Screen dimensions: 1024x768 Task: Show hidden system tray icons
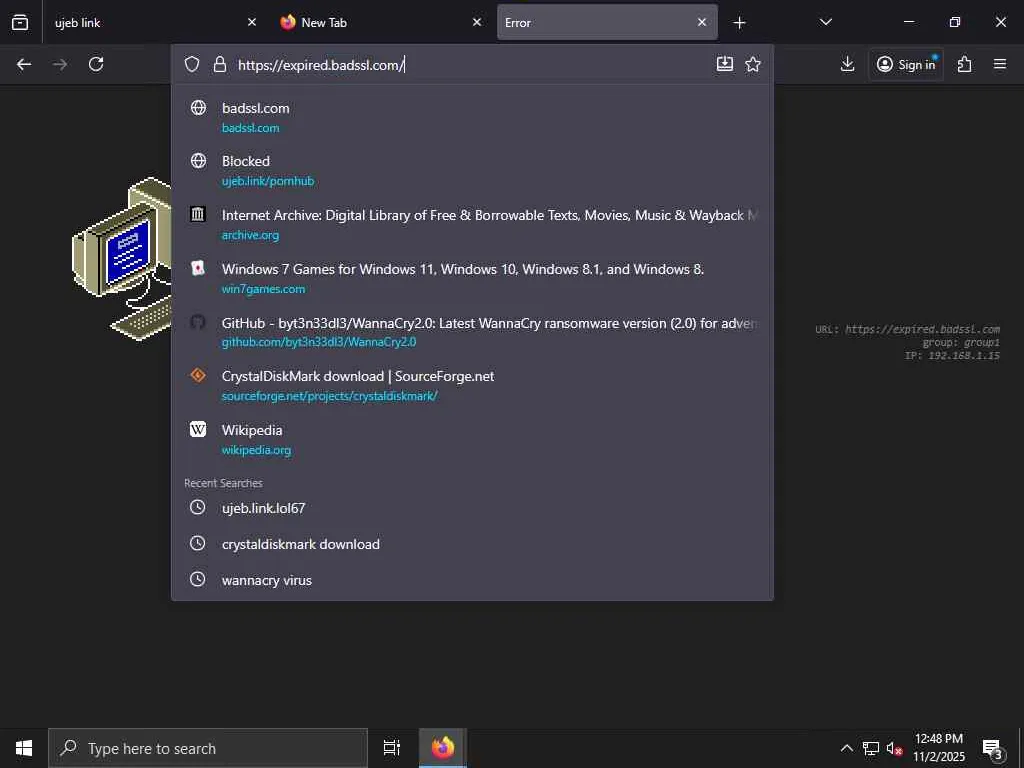[x=846, y=748]
